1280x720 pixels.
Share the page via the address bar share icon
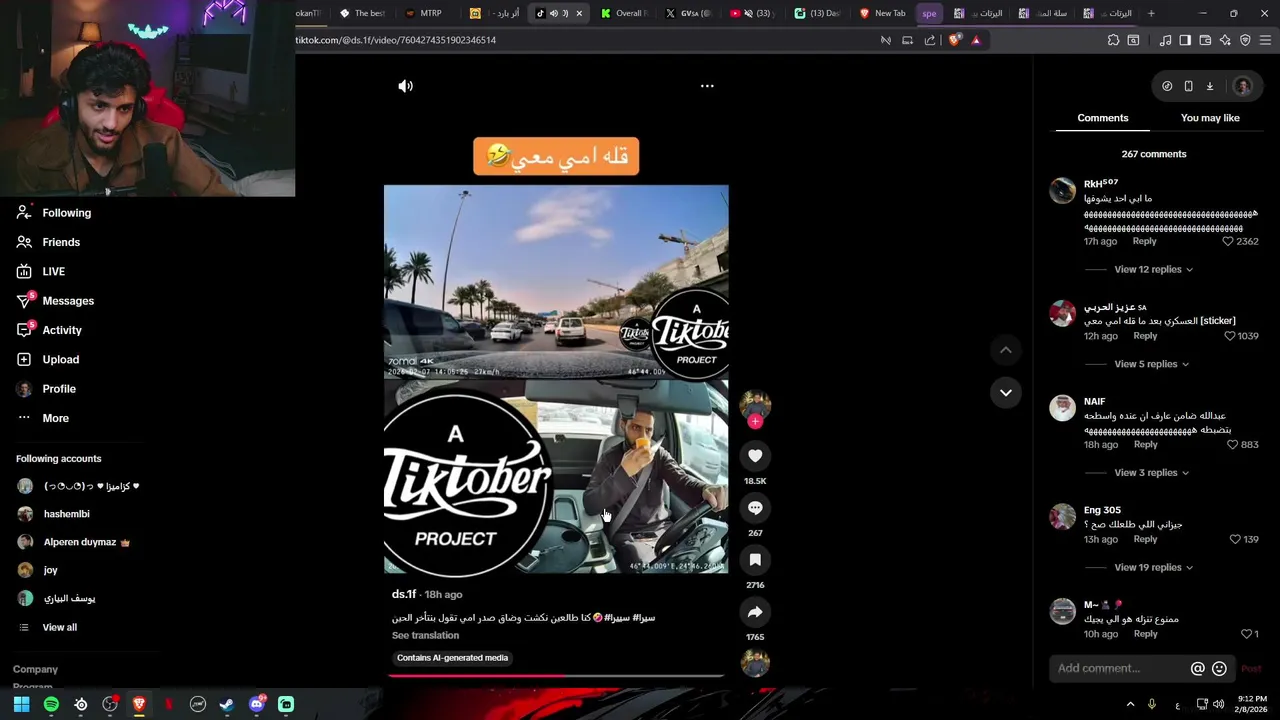(930, 40)
